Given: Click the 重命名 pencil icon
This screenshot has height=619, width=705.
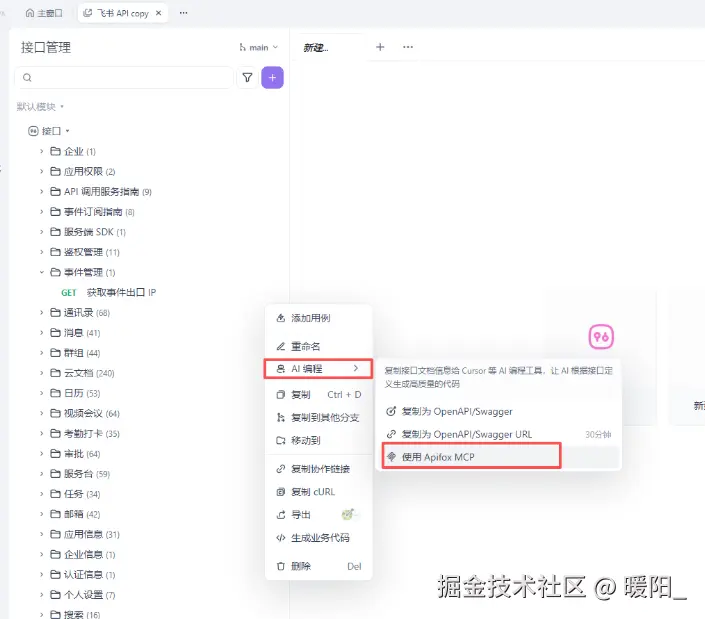Looking at the screenshot, I should pyautogui.click(x=281, y=346).
